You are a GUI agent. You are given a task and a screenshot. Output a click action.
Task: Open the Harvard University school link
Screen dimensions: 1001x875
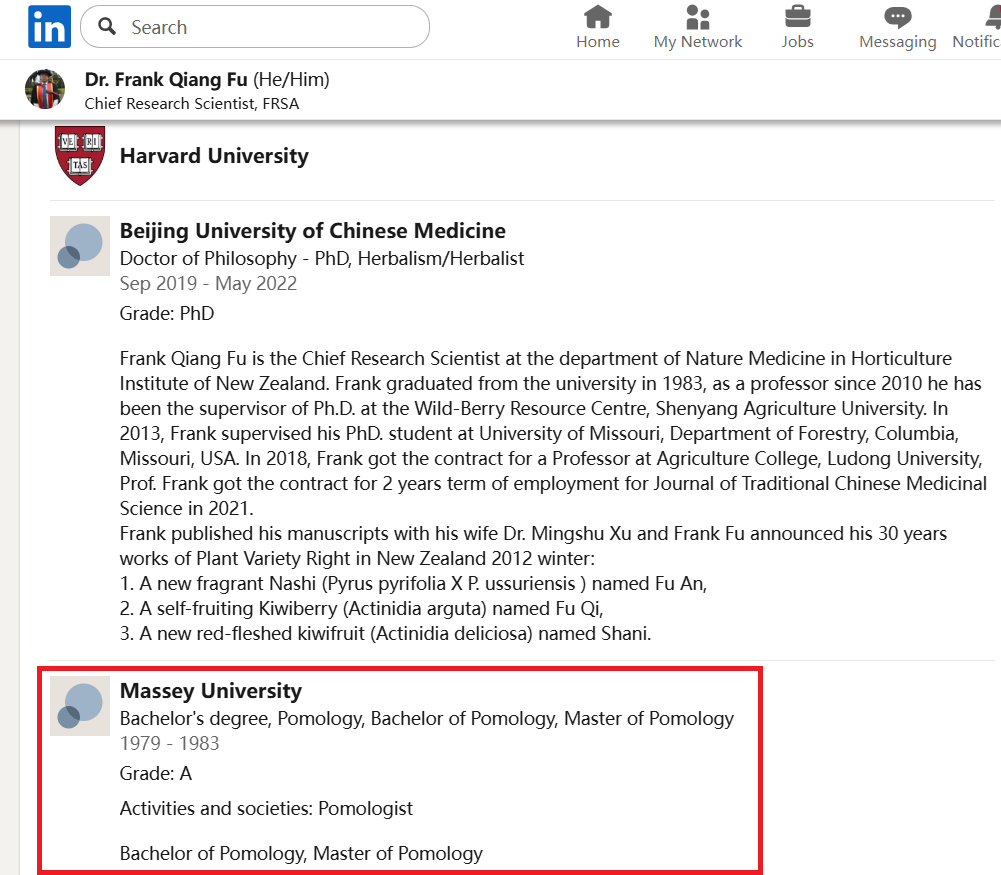coord(214,156)
